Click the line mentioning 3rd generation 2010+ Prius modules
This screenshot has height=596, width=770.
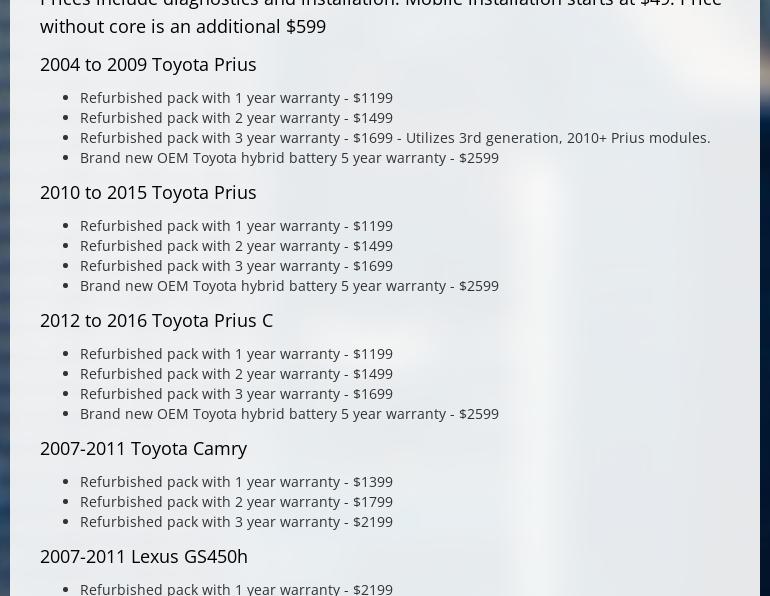(395, 138)
